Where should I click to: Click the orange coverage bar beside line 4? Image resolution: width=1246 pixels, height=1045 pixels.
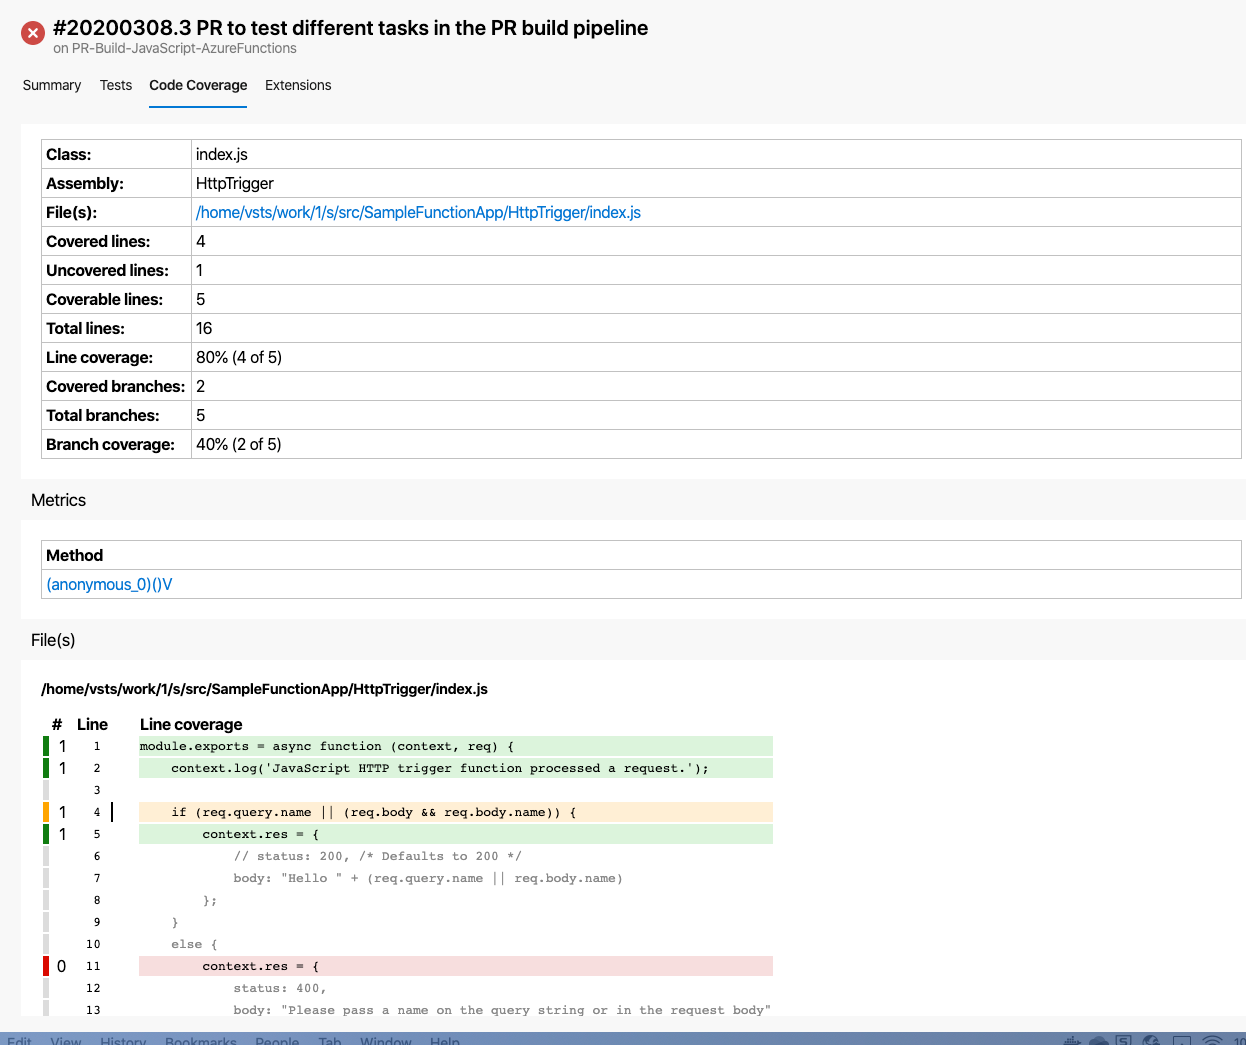point(44,811)
